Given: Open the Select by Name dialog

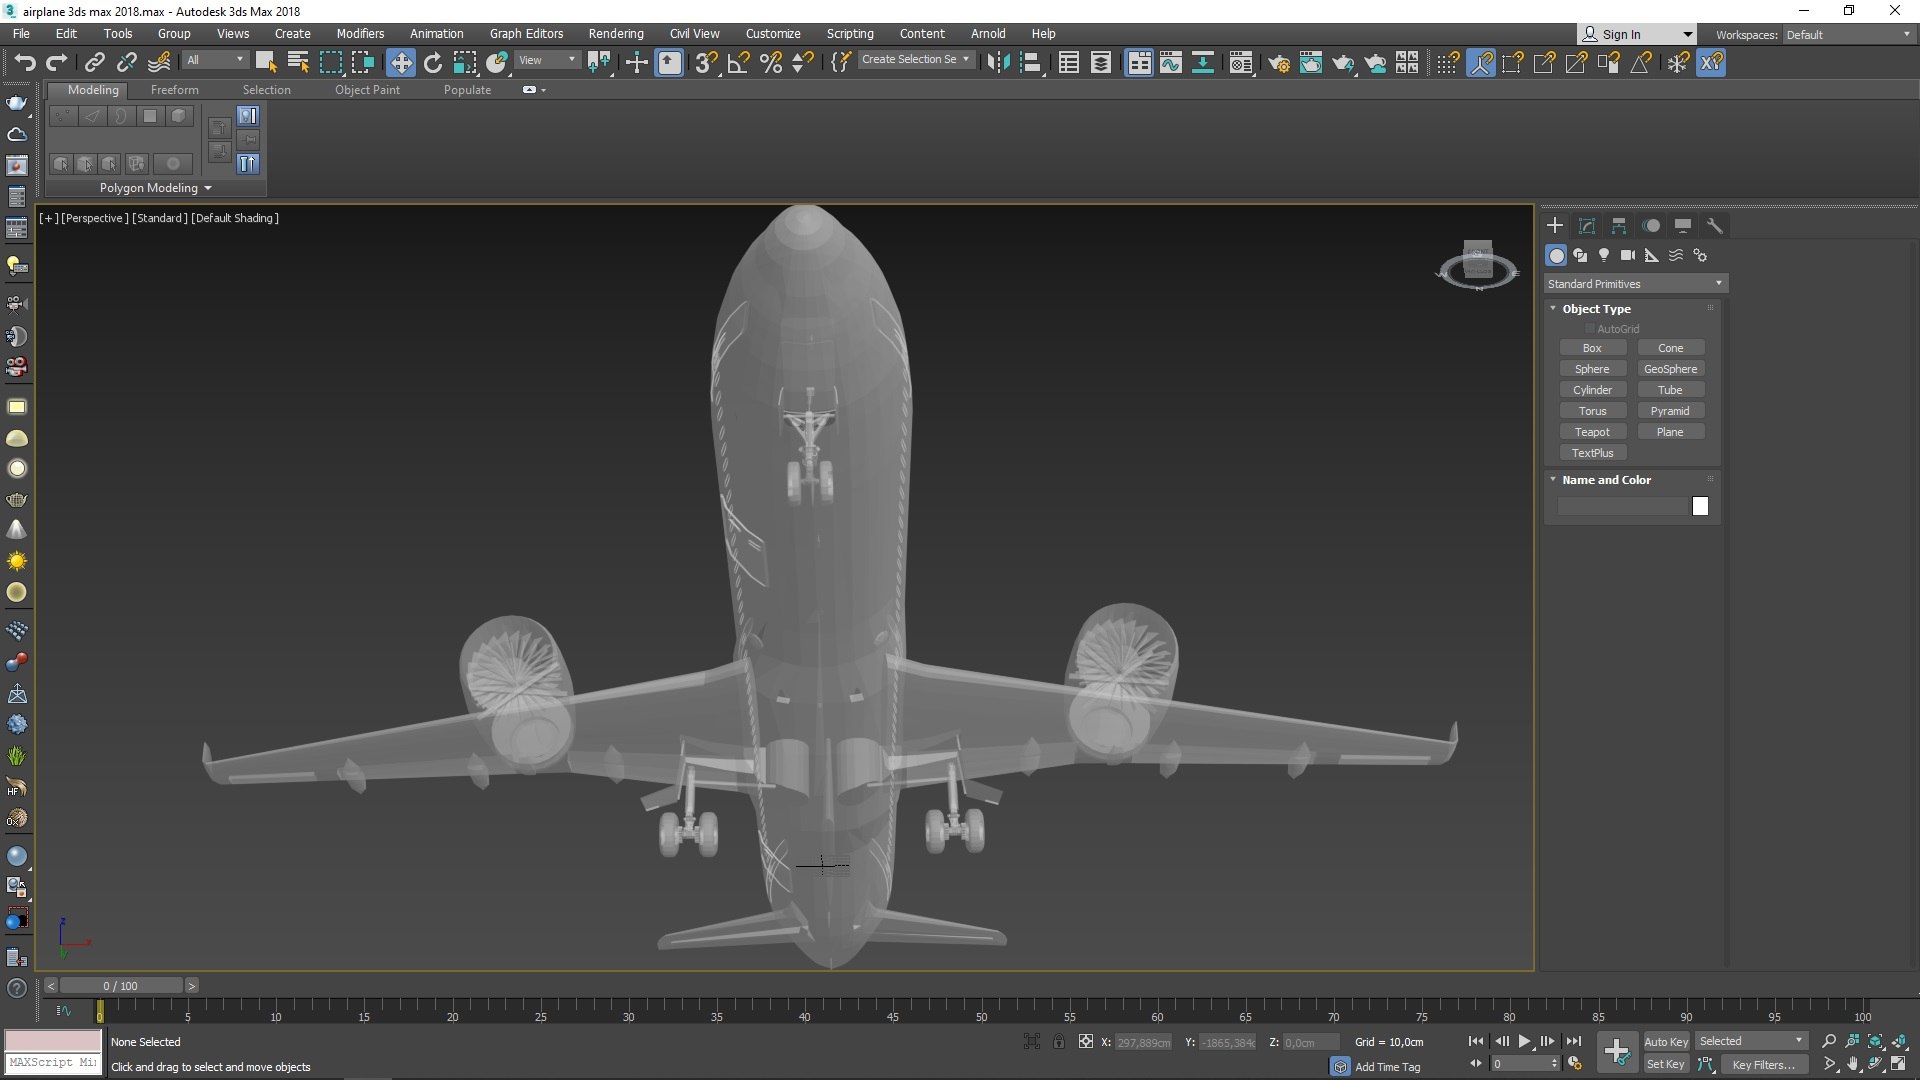Looking at the screenshot, I should [297, 63].
